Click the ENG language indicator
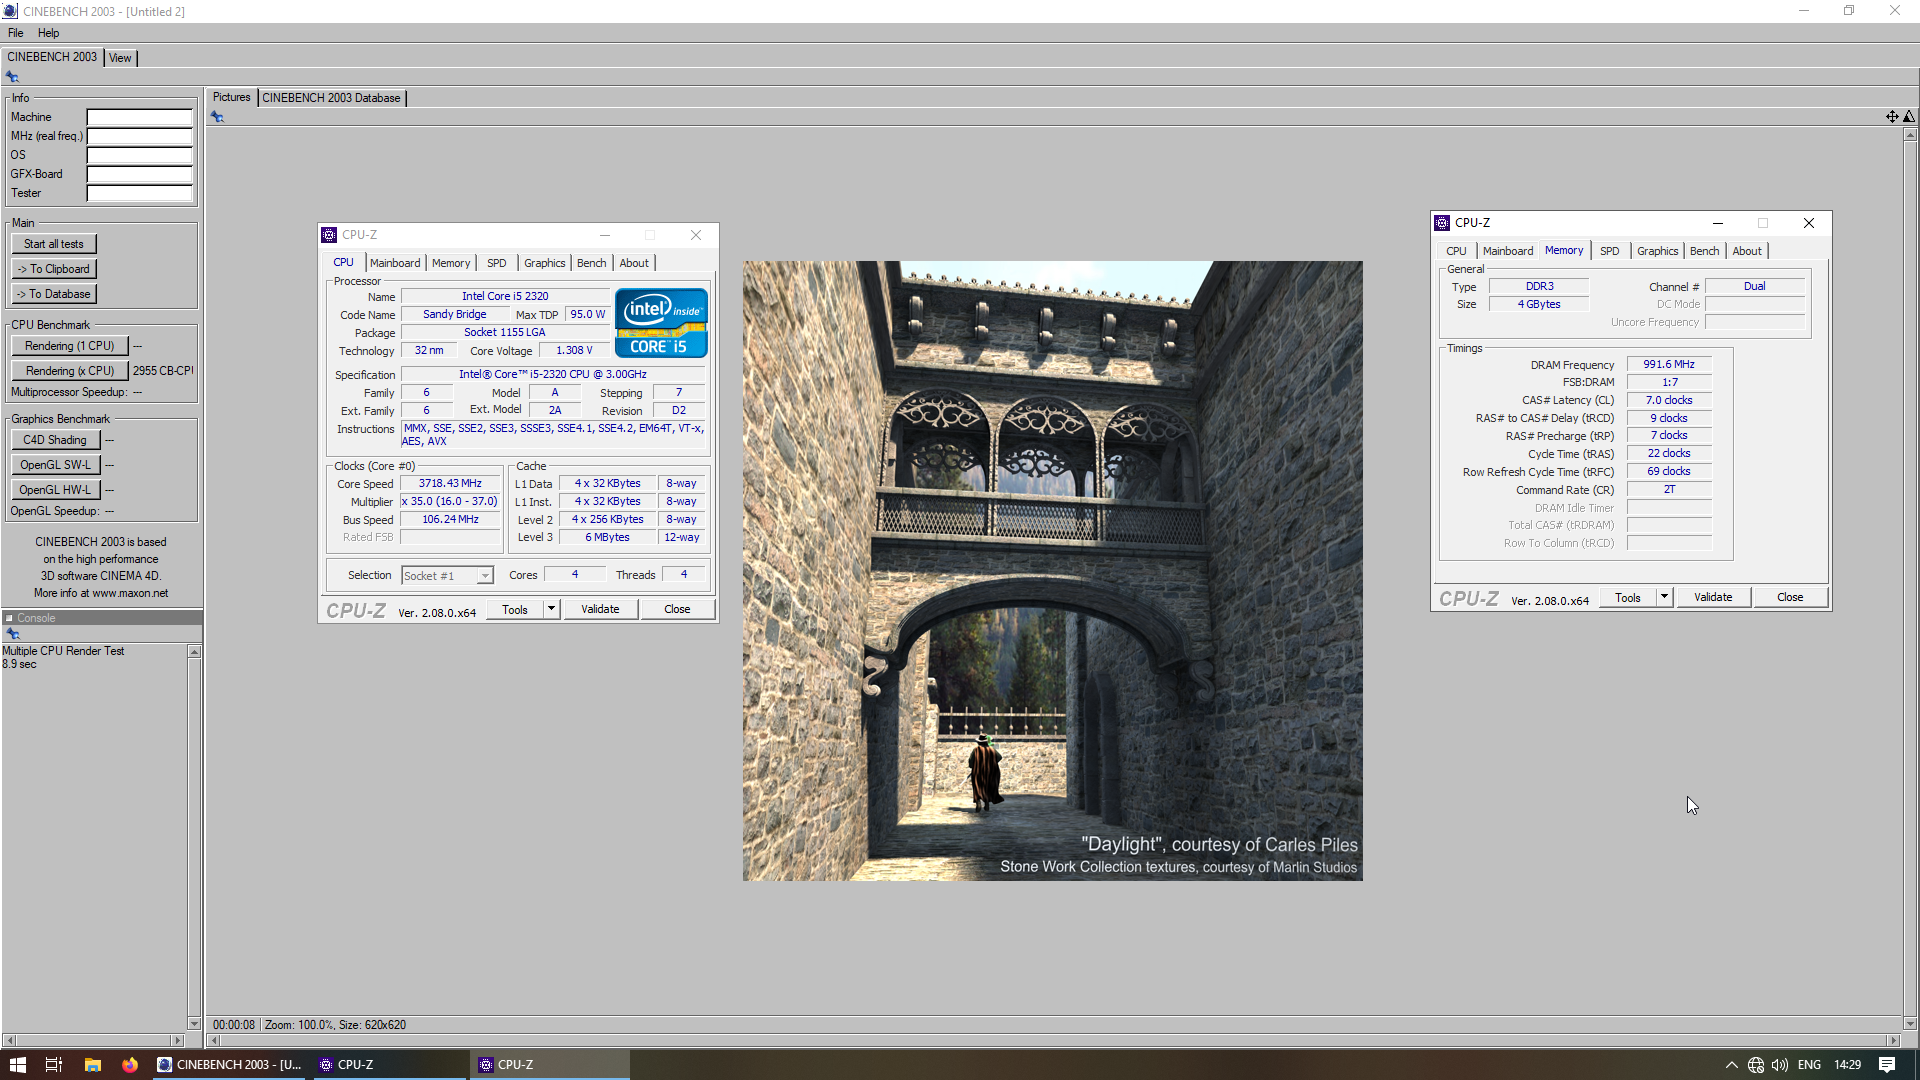The image size is (1920, 1080). coord(1809,1065)
